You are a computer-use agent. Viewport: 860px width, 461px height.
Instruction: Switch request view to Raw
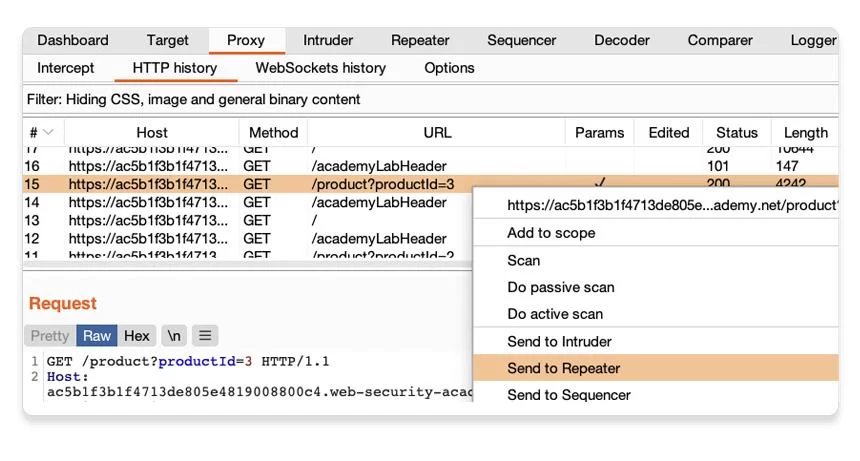(x=97, y=335)
